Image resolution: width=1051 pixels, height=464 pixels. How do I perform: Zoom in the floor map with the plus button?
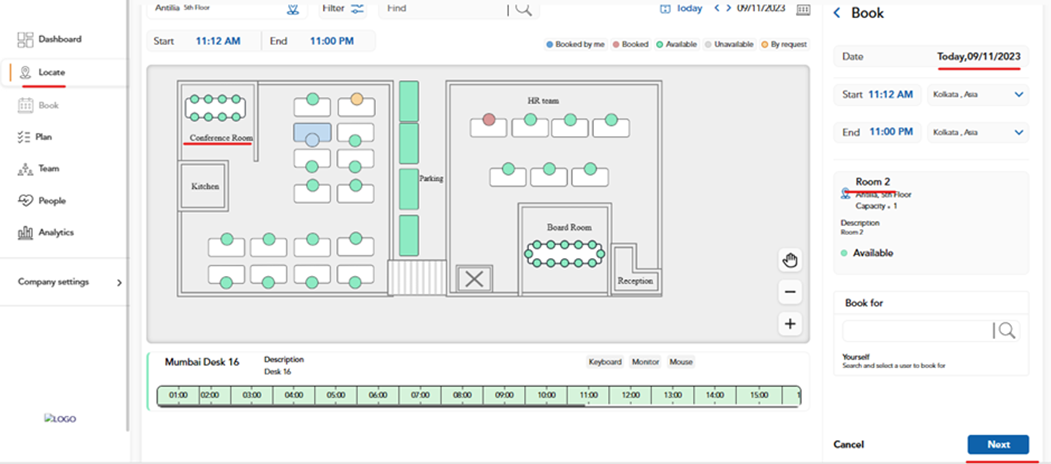coord(790,324)
